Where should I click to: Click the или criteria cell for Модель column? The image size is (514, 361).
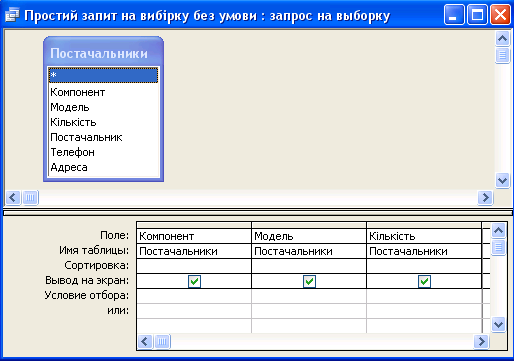(x=309, y=311)
